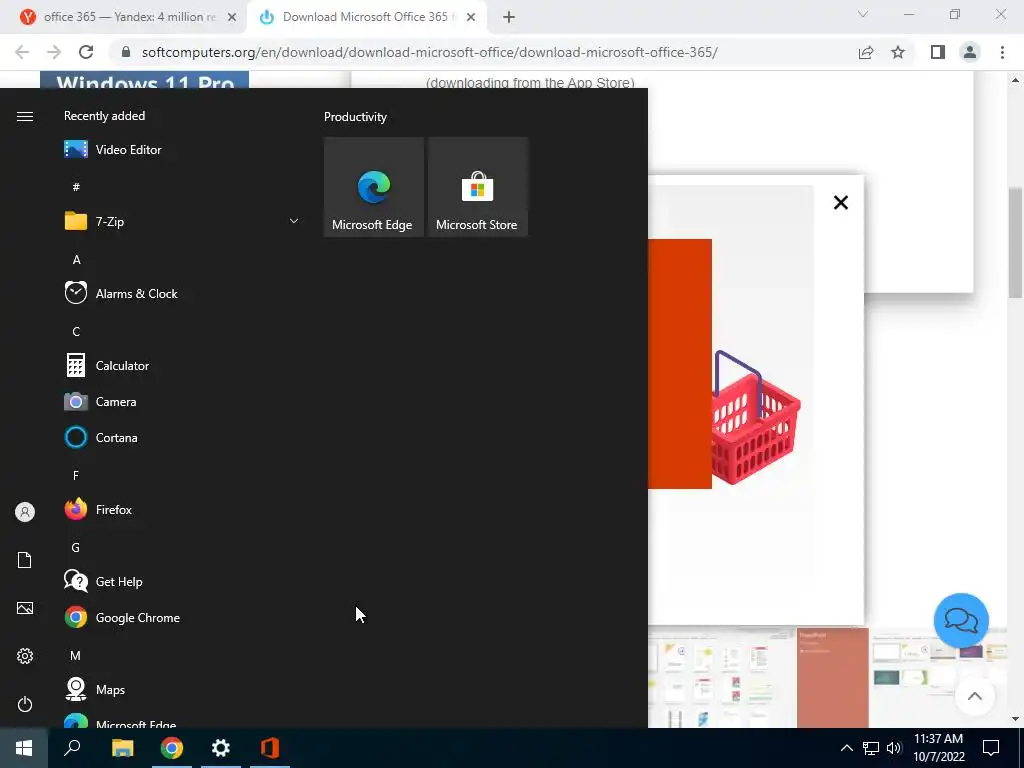Open the Maps app
The image size is (1024, 768).
[x=181, y=690]
